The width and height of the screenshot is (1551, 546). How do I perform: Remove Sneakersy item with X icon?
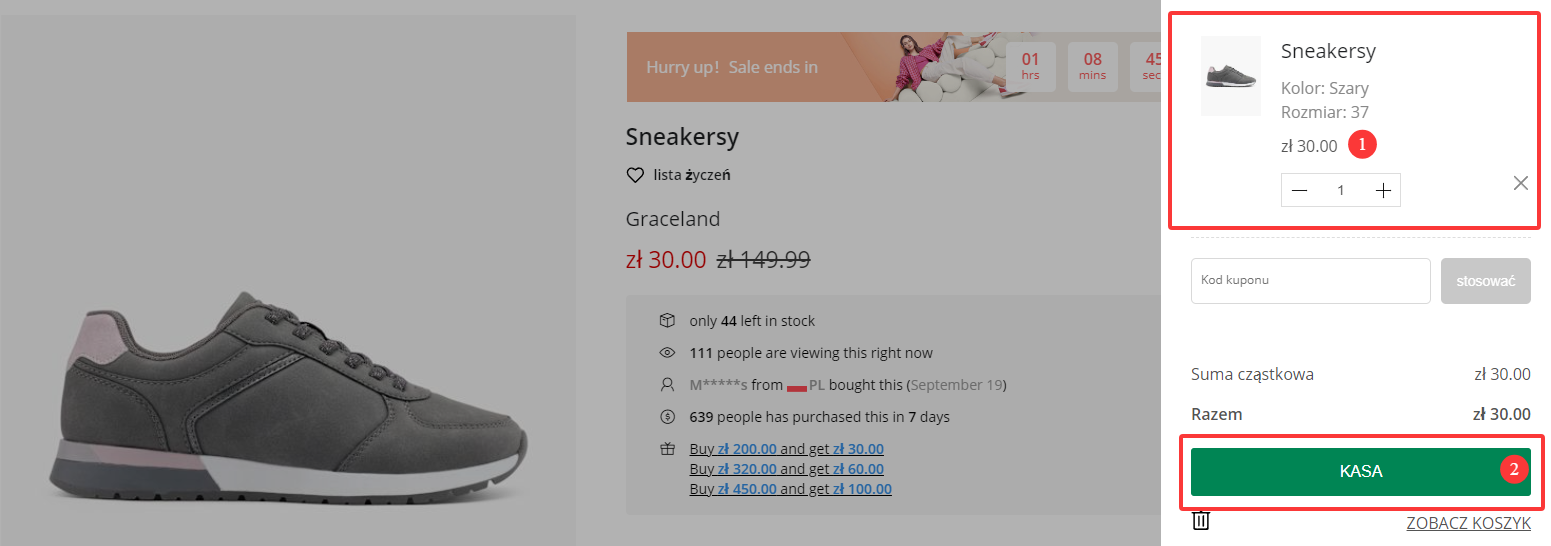pos(1520,183)
